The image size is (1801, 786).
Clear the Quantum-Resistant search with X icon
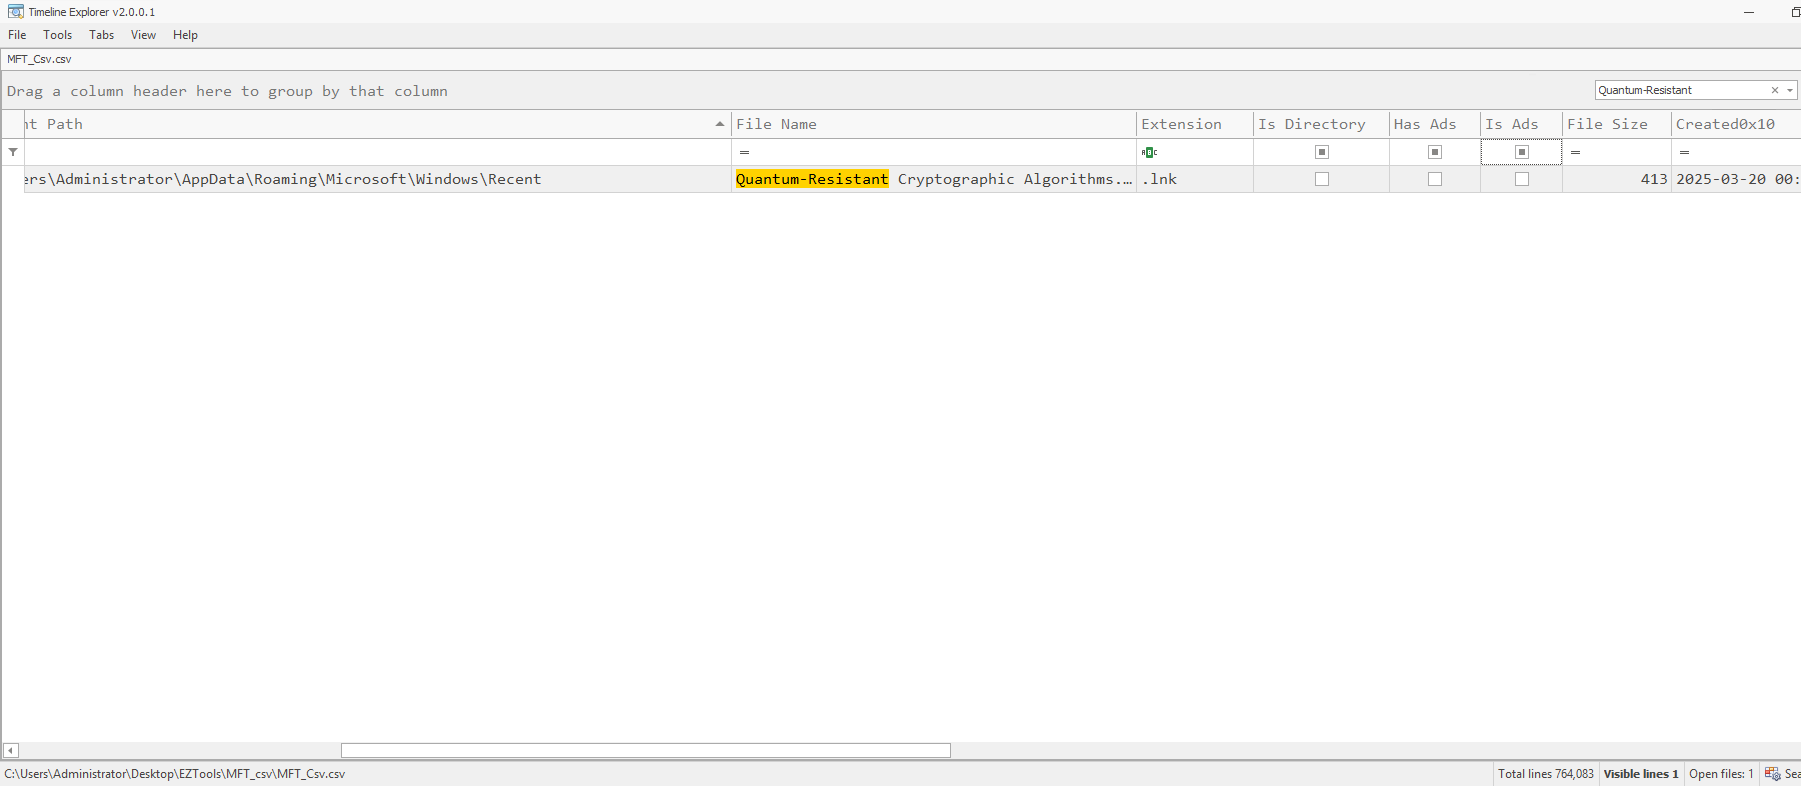coord(1775,90)
